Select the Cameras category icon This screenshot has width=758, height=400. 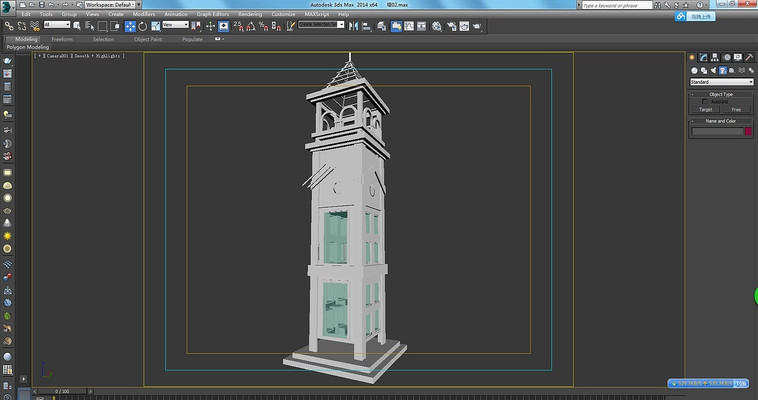(723, 70)
